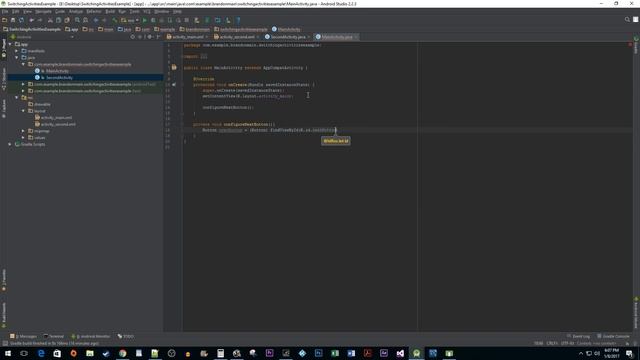Open the Code menu

(60, 11)
